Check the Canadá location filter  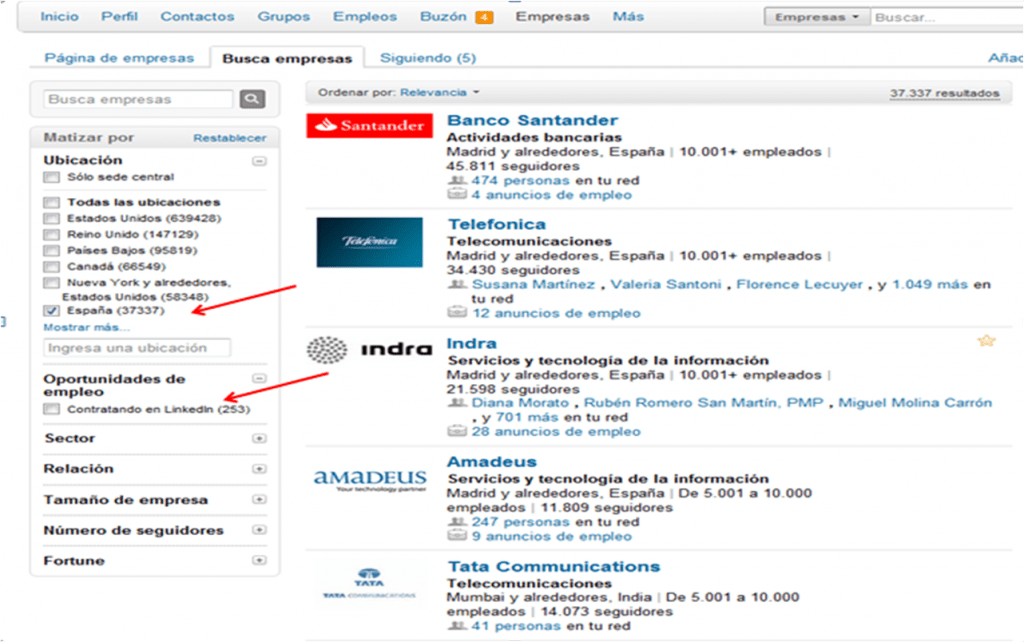coord(52,266)
